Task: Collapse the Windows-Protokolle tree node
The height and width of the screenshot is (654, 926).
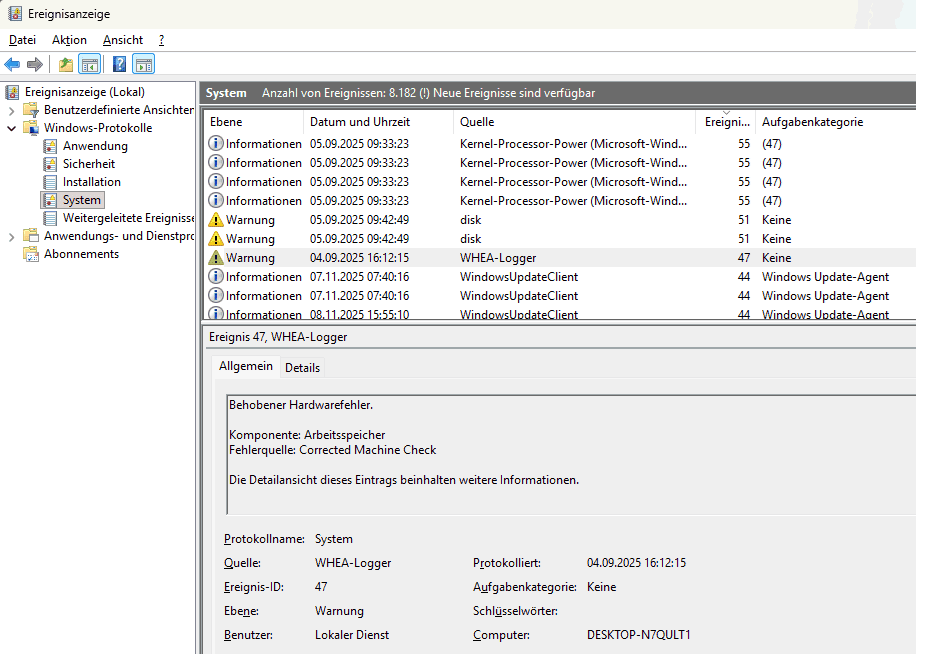Action: (11, 128)
